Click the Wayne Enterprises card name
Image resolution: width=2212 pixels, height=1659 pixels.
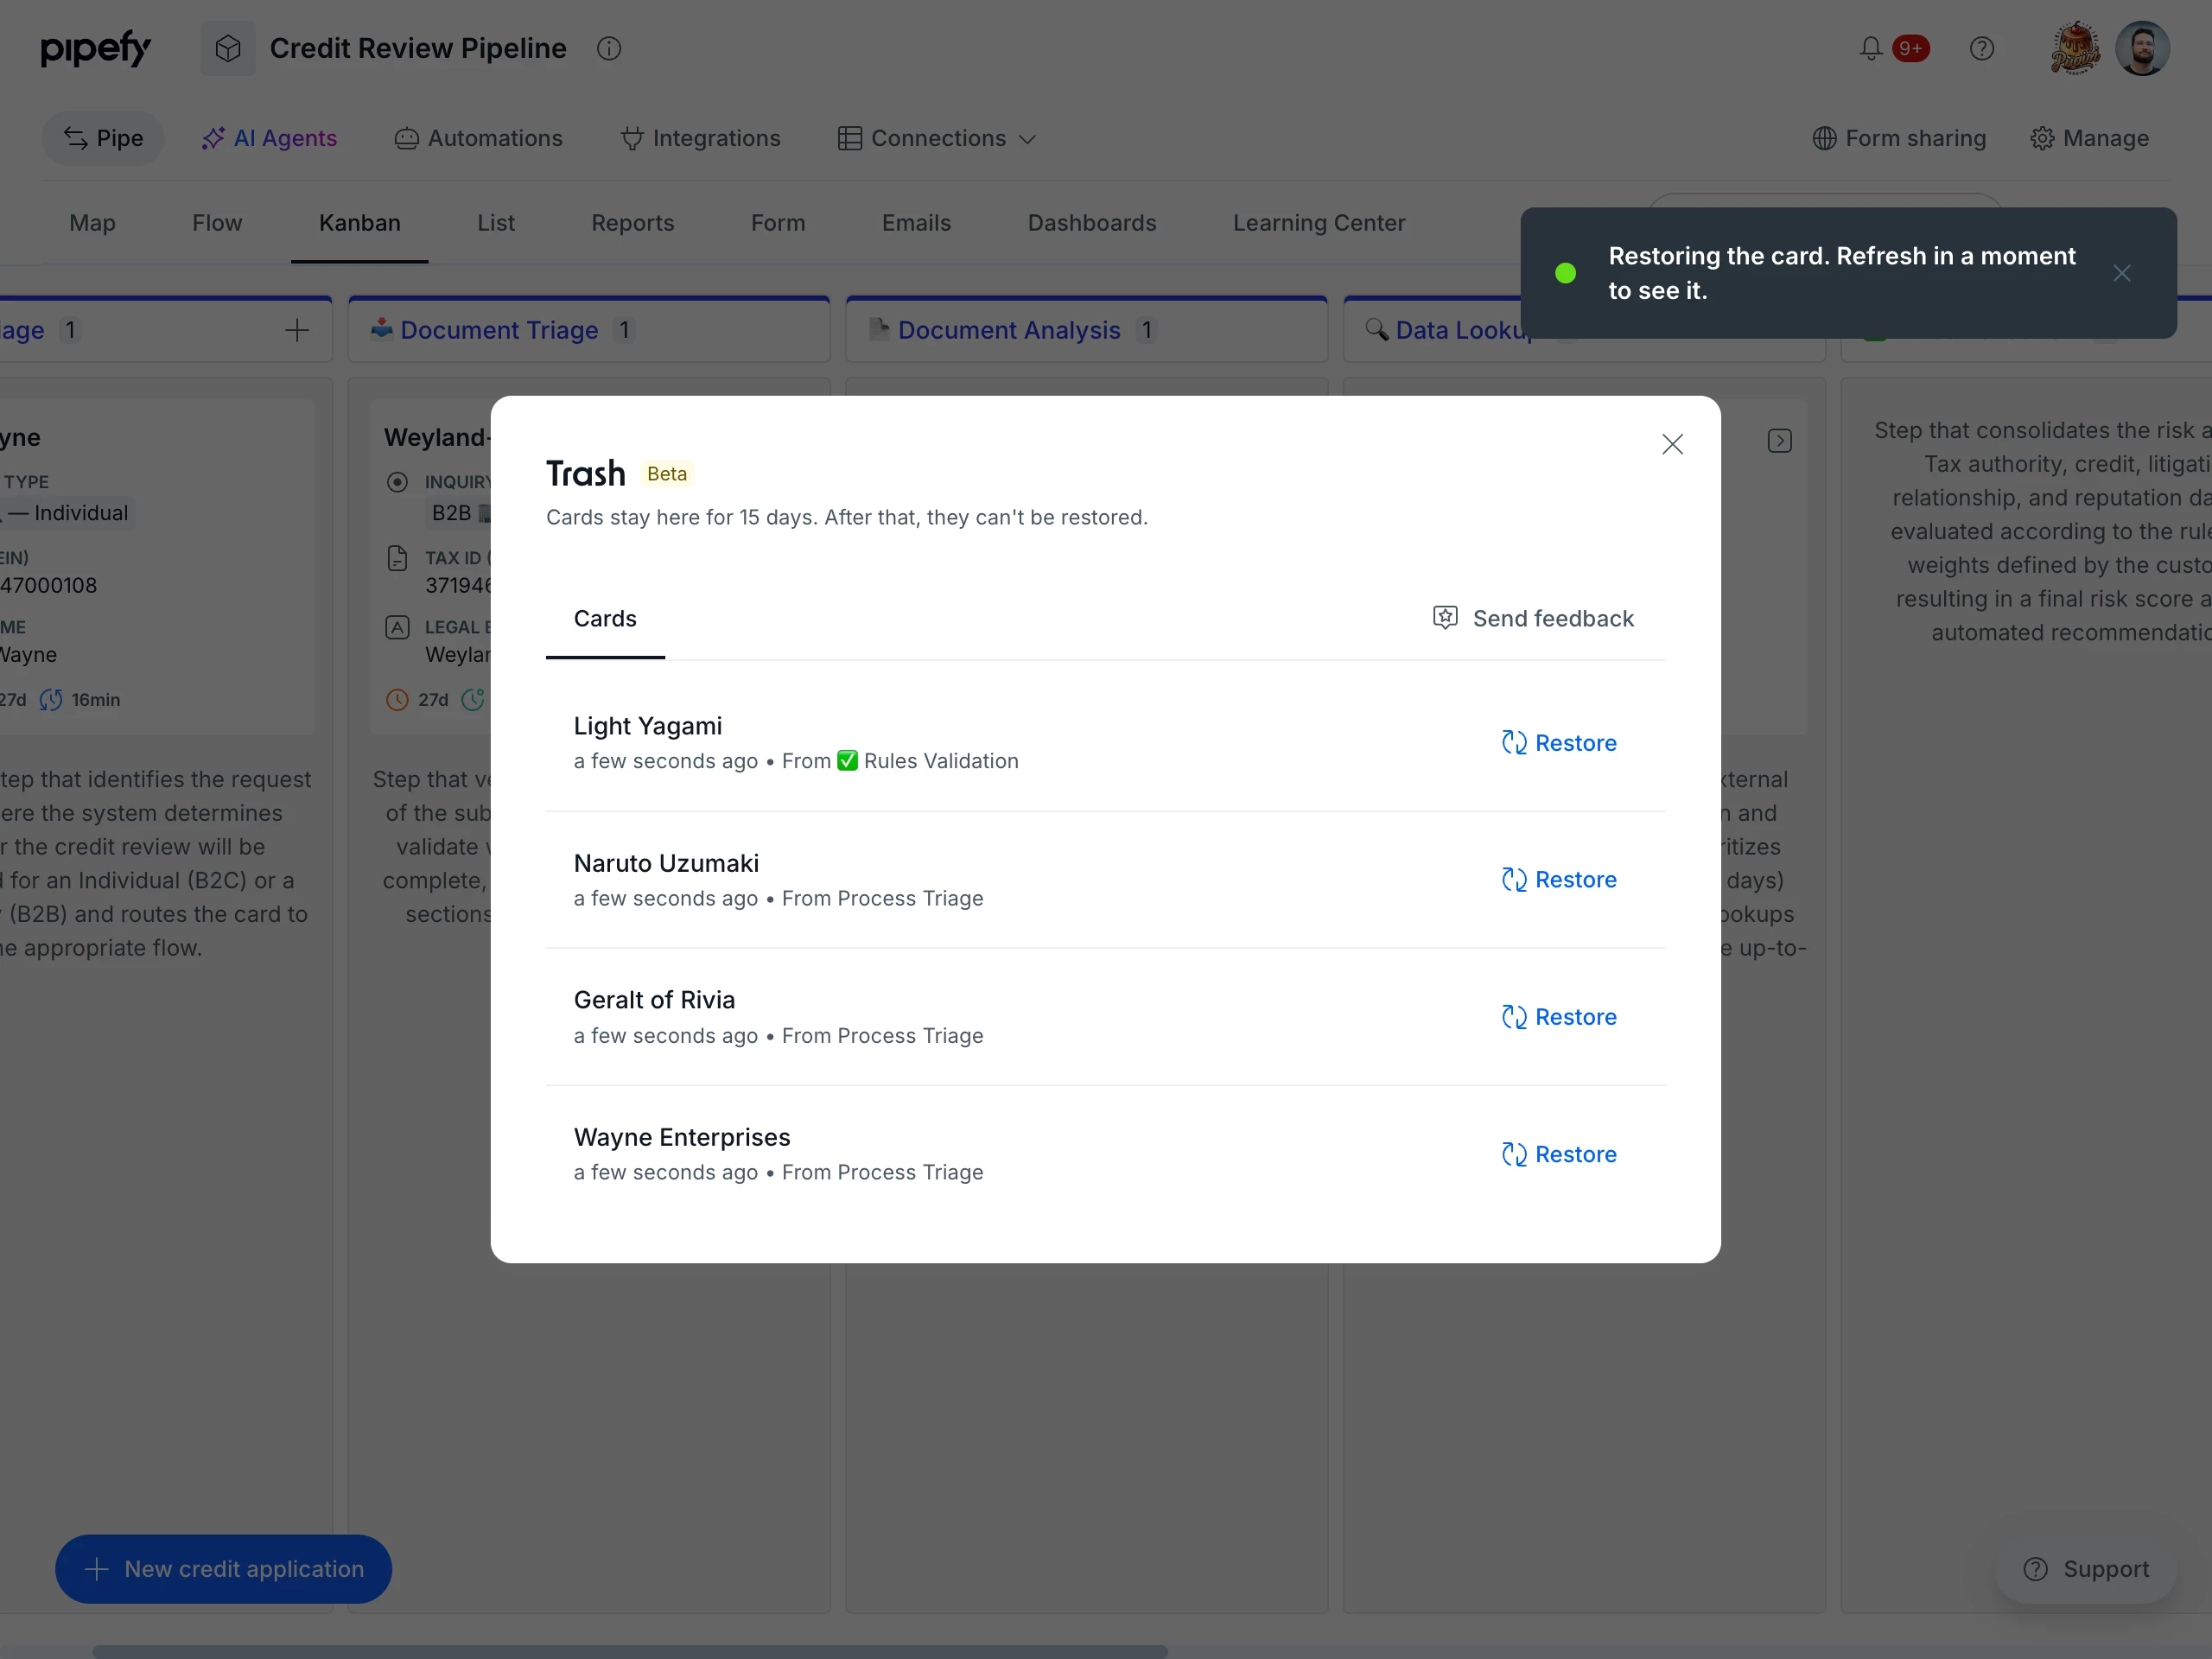point(682,1137)
